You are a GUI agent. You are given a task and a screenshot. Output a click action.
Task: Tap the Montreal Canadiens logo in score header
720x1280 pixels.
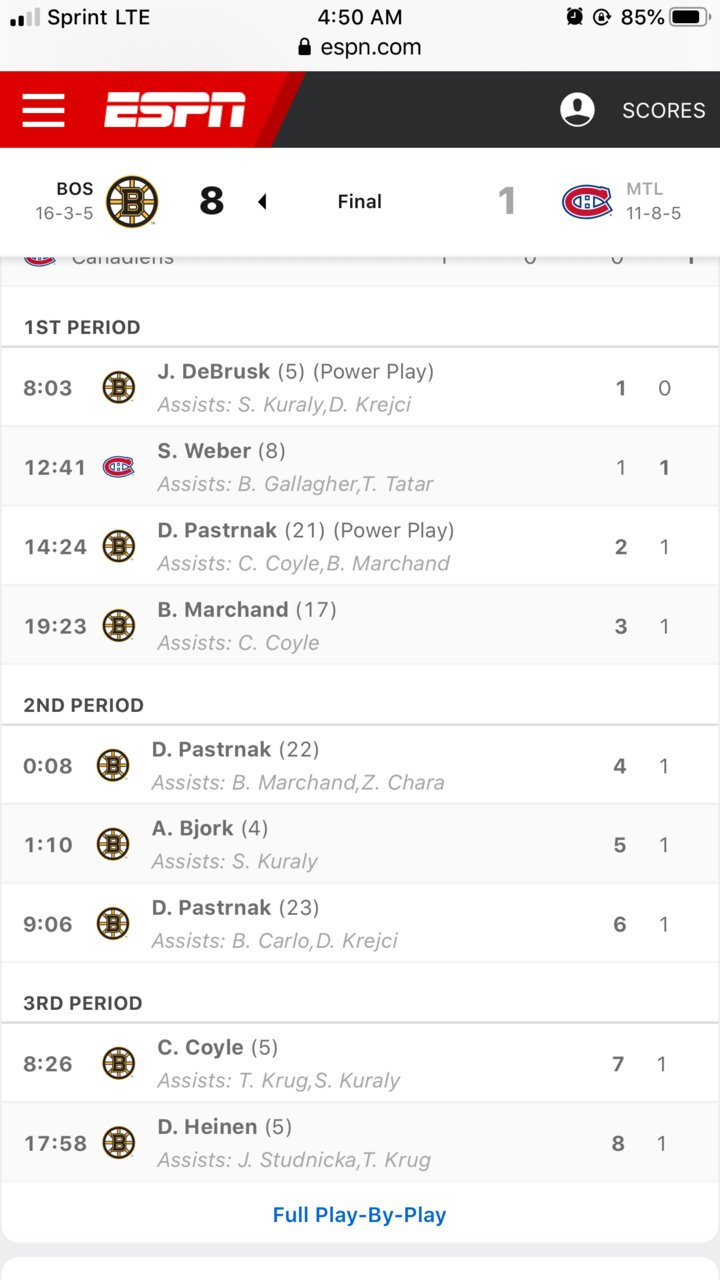click(587, 201)
